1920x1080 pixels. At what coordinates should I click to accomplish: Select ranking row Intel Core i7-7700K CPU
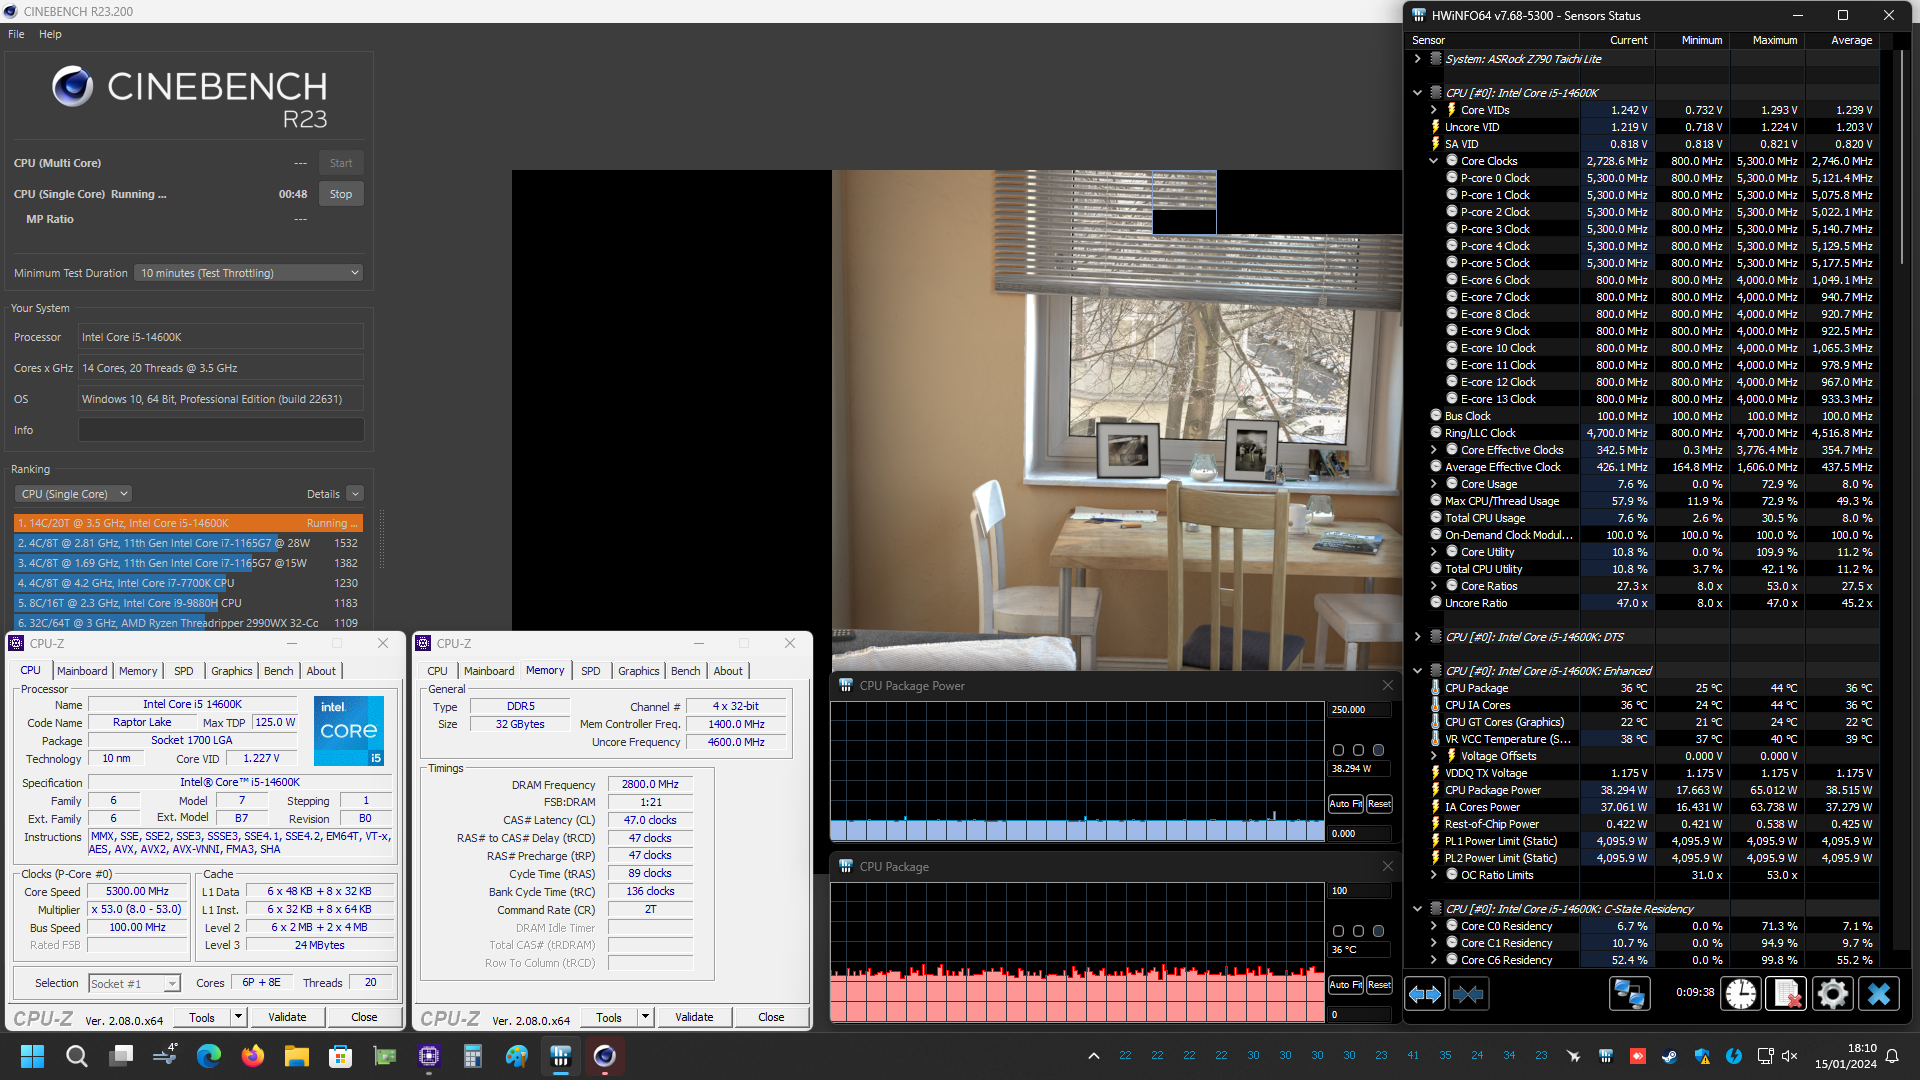tap(188, 583)
